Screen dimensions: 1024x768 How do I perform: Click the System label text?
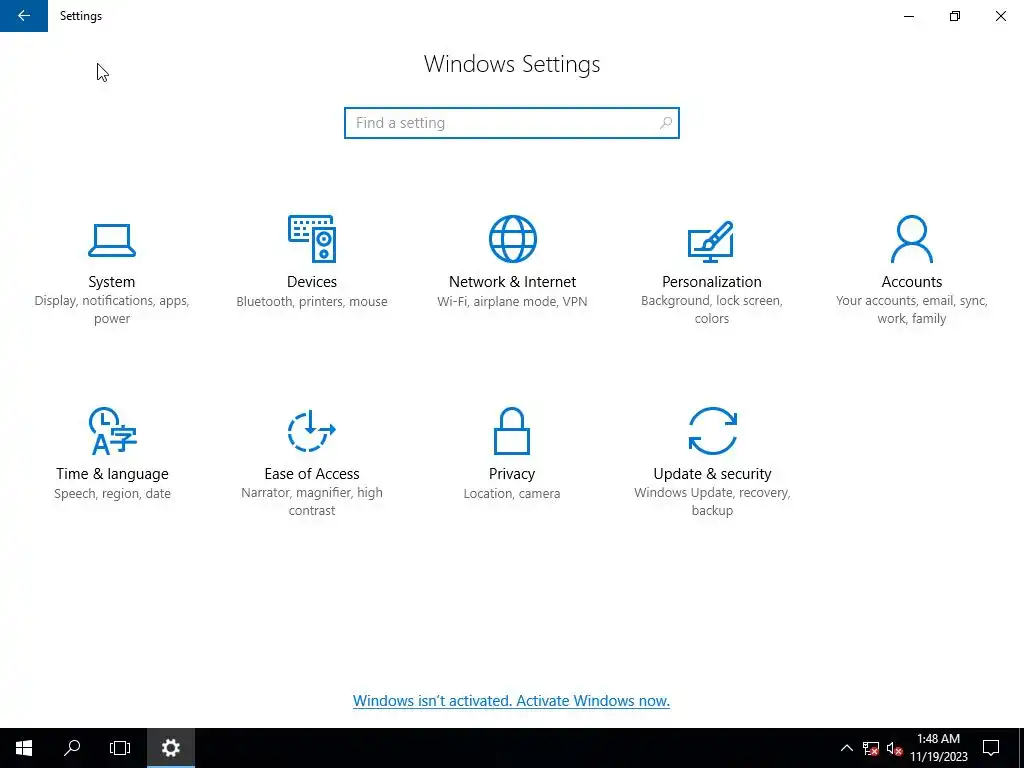tap(112, 281)
